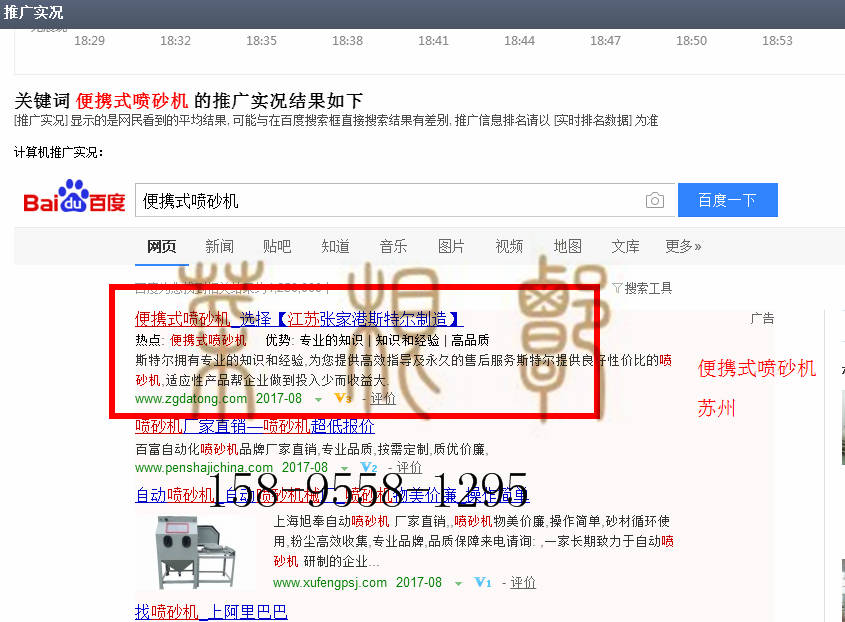Click the Baidu logo
Screen dimensions: 845x622
[x=74, y=197]
